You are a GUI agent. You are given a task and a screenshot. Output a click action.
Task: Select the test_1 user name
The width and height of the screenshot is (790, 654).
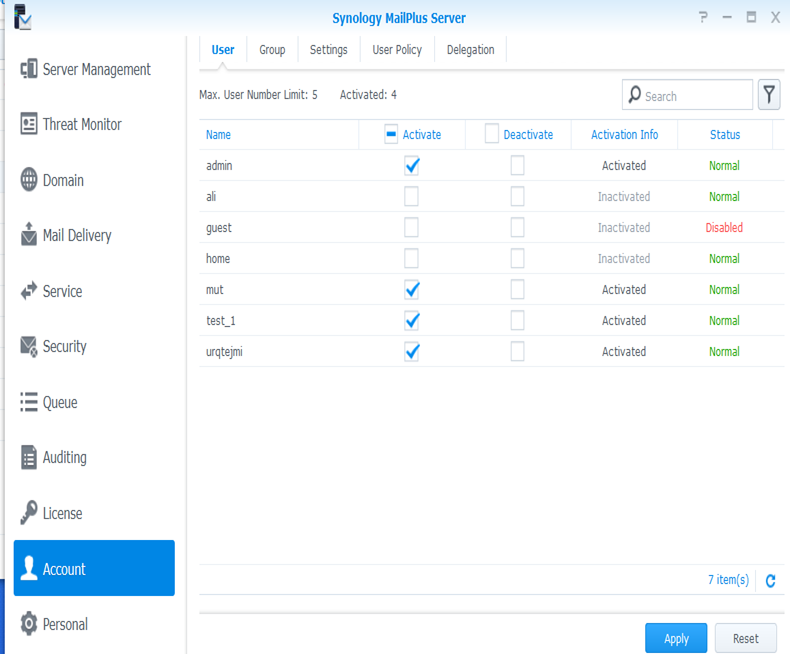point(221,320)
